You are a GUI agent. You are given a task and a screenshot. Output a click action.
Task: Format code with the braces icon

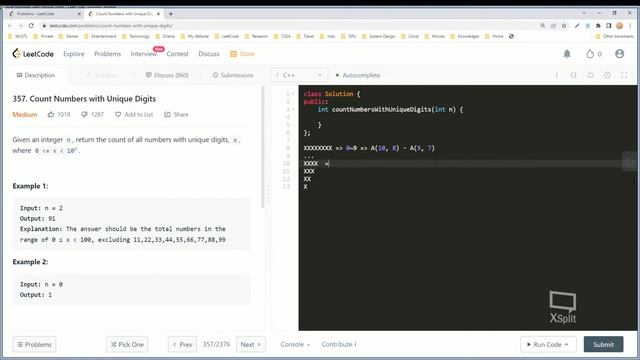coord(573,75)
